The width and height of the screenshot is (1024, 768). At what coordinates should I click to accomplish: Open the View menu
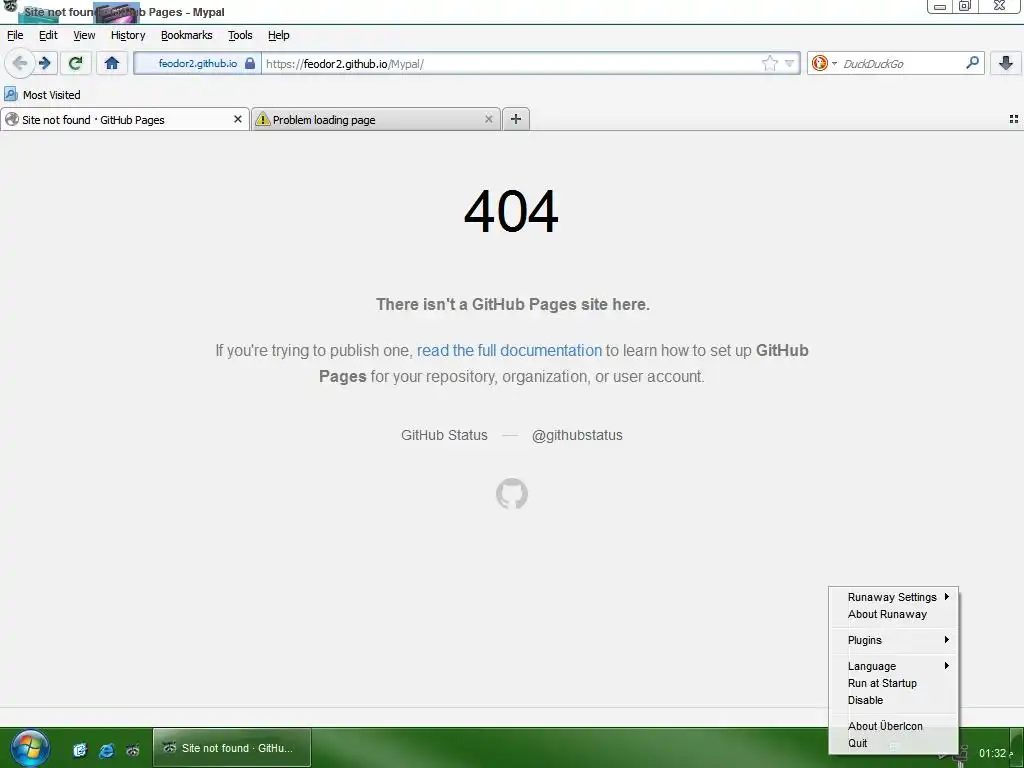pyautogui.click(x=84, y=35)
